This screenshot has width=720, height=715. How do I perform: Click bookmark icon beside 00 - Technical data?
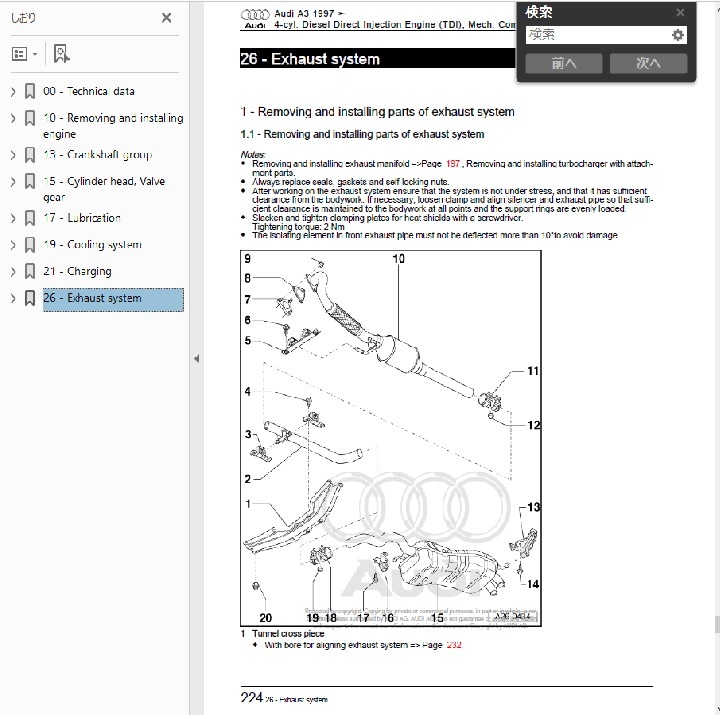30,91
